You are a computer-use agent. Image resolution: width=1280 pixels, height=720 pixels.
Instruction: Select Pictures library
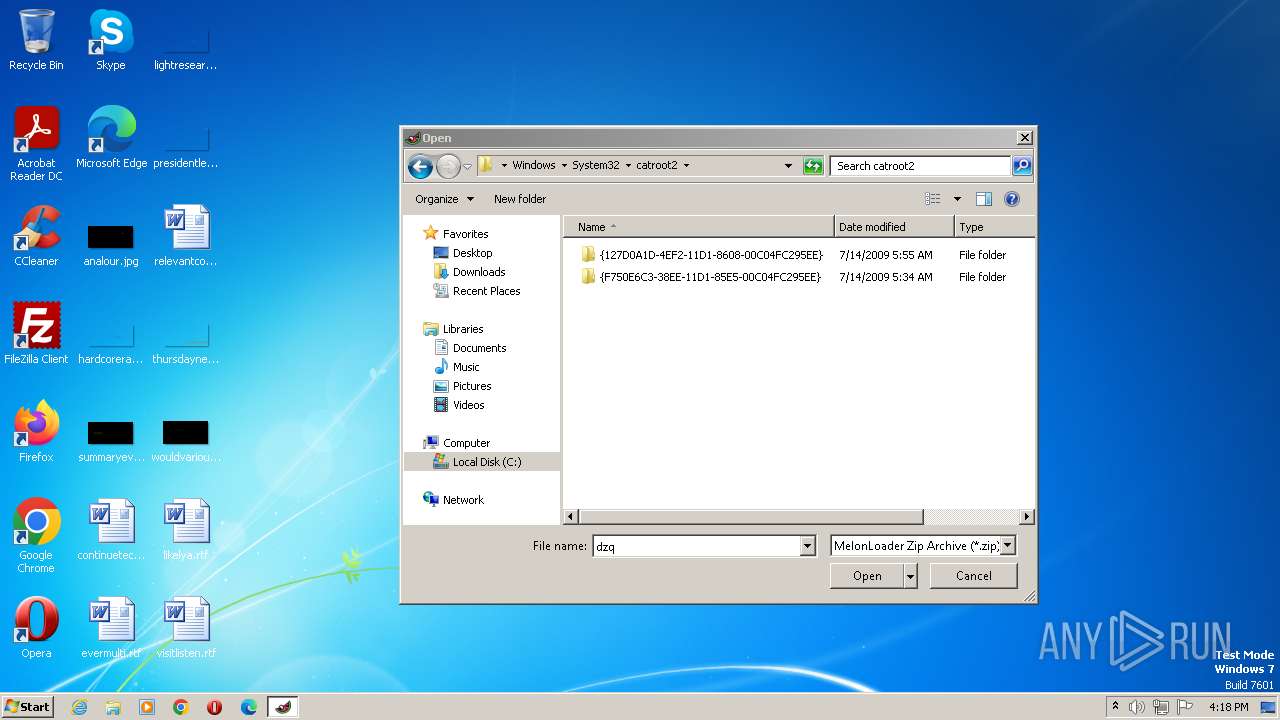472,386
